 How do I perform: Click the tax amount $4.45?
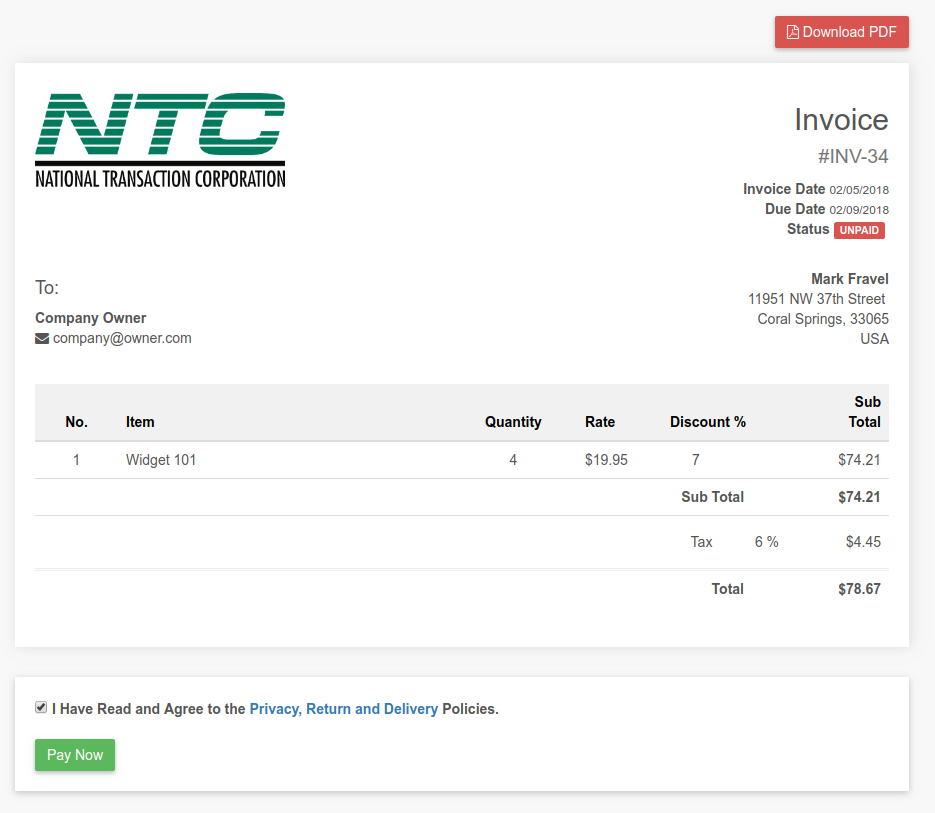[862, 542]
